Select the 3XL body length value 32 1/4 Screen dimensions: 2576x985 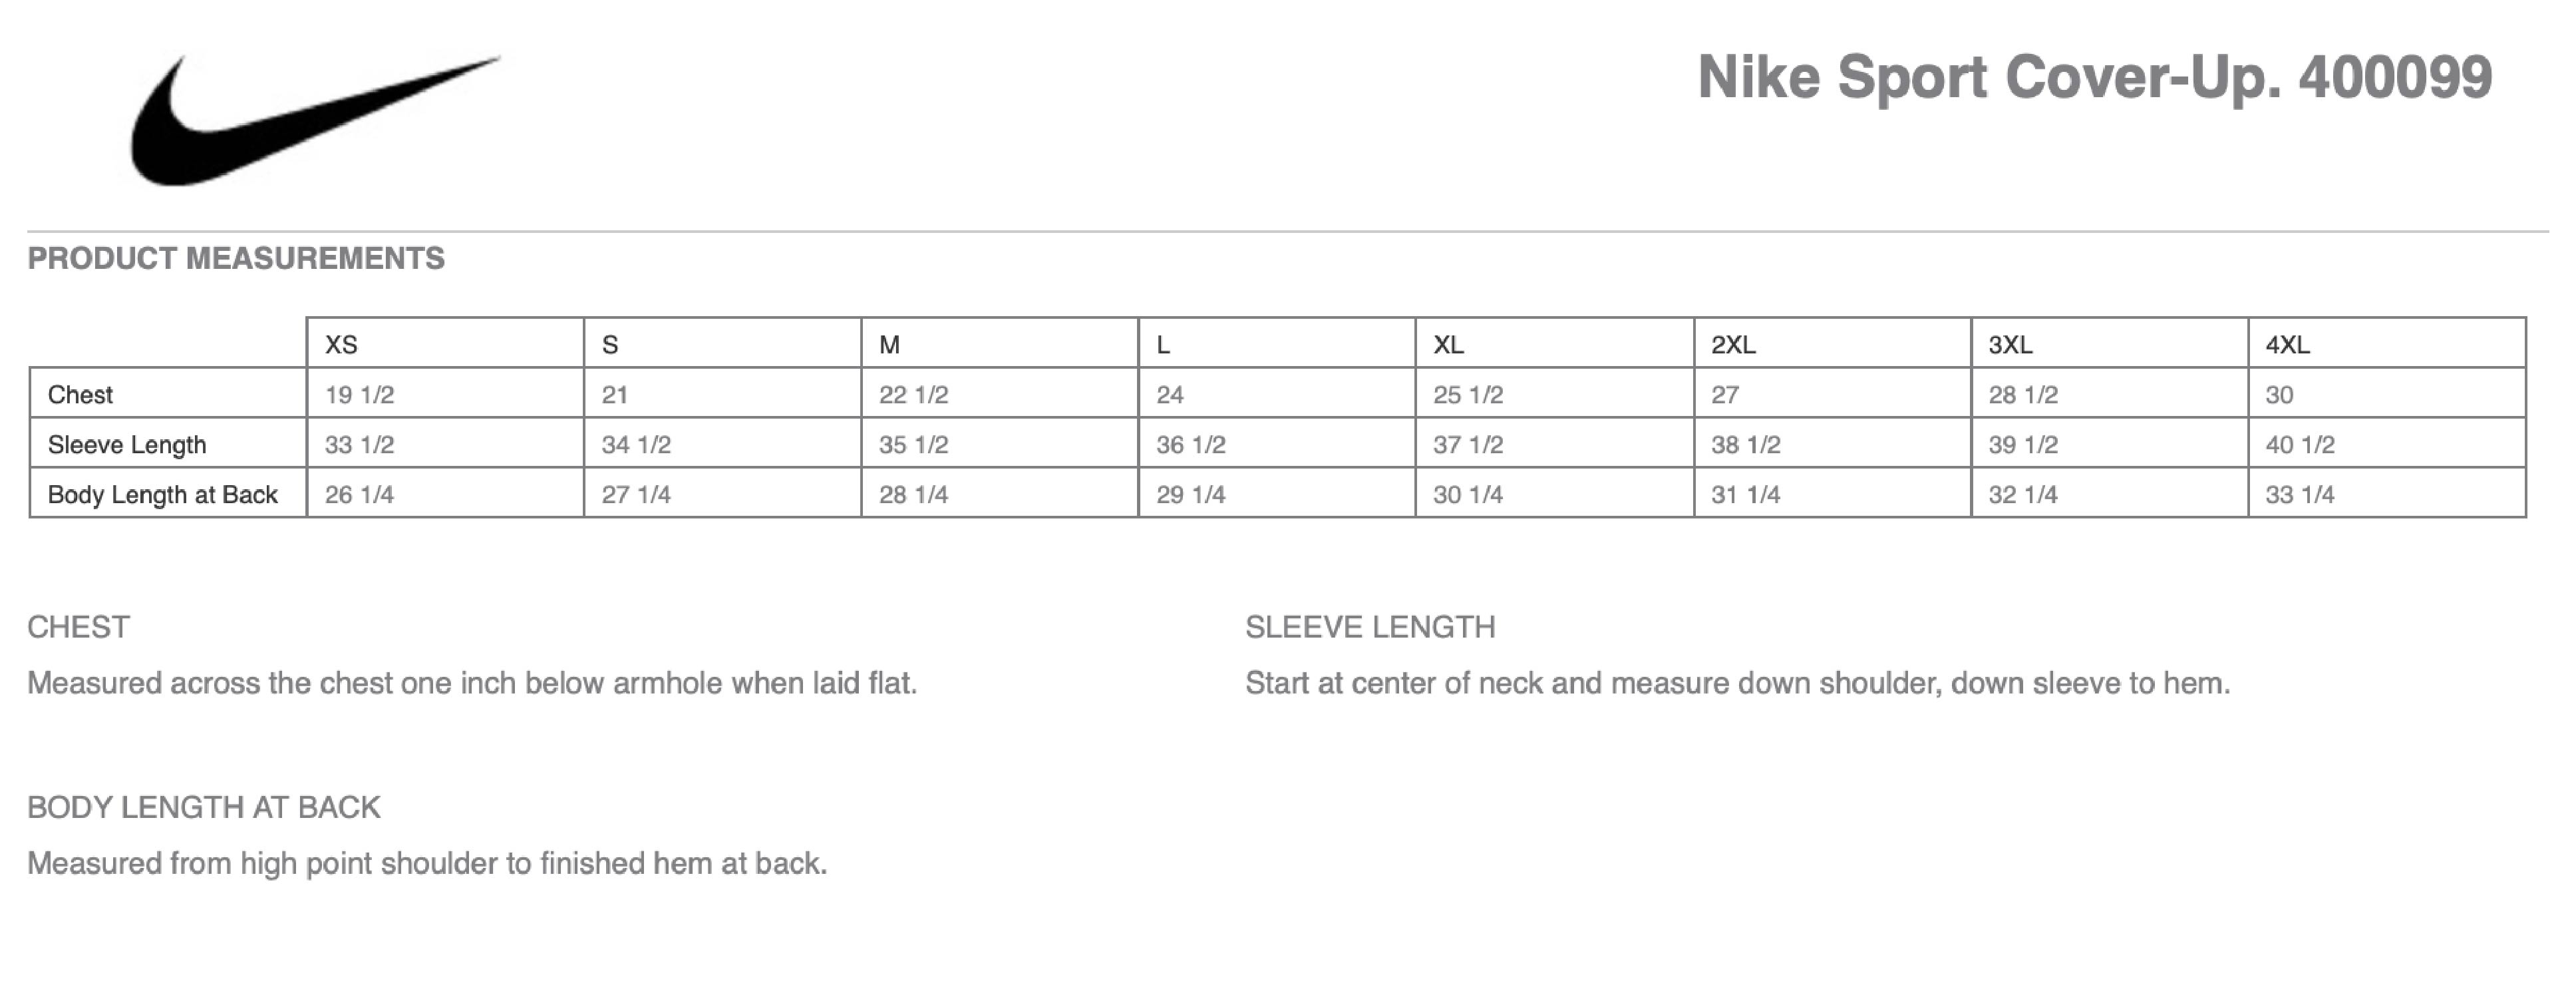pyautogui.click(x=2022, y=495)
